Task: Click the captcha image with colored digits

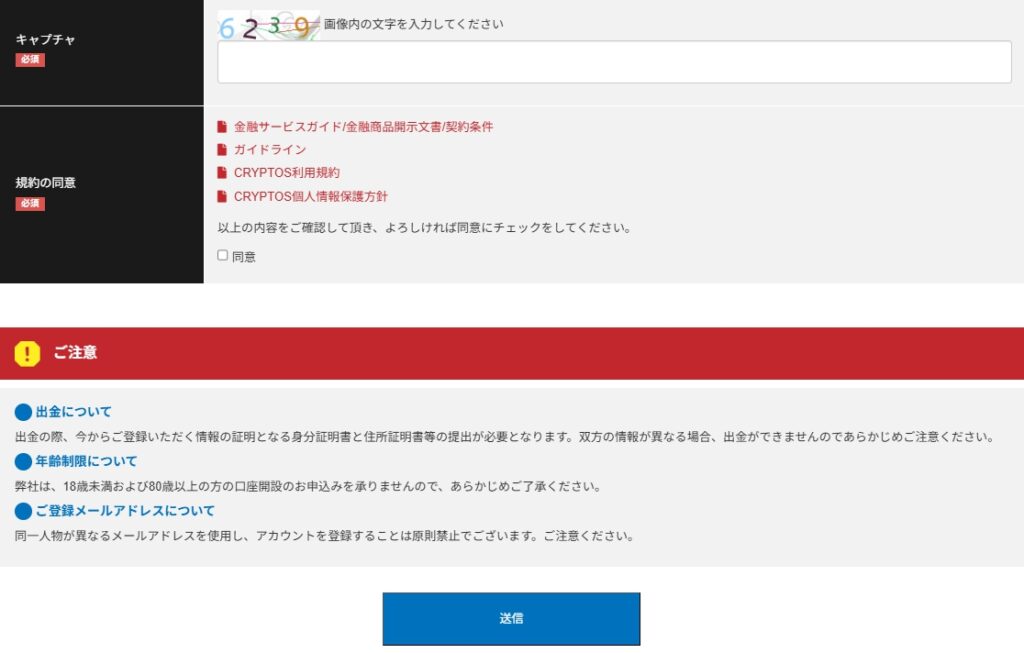Action: coord(268,26)
